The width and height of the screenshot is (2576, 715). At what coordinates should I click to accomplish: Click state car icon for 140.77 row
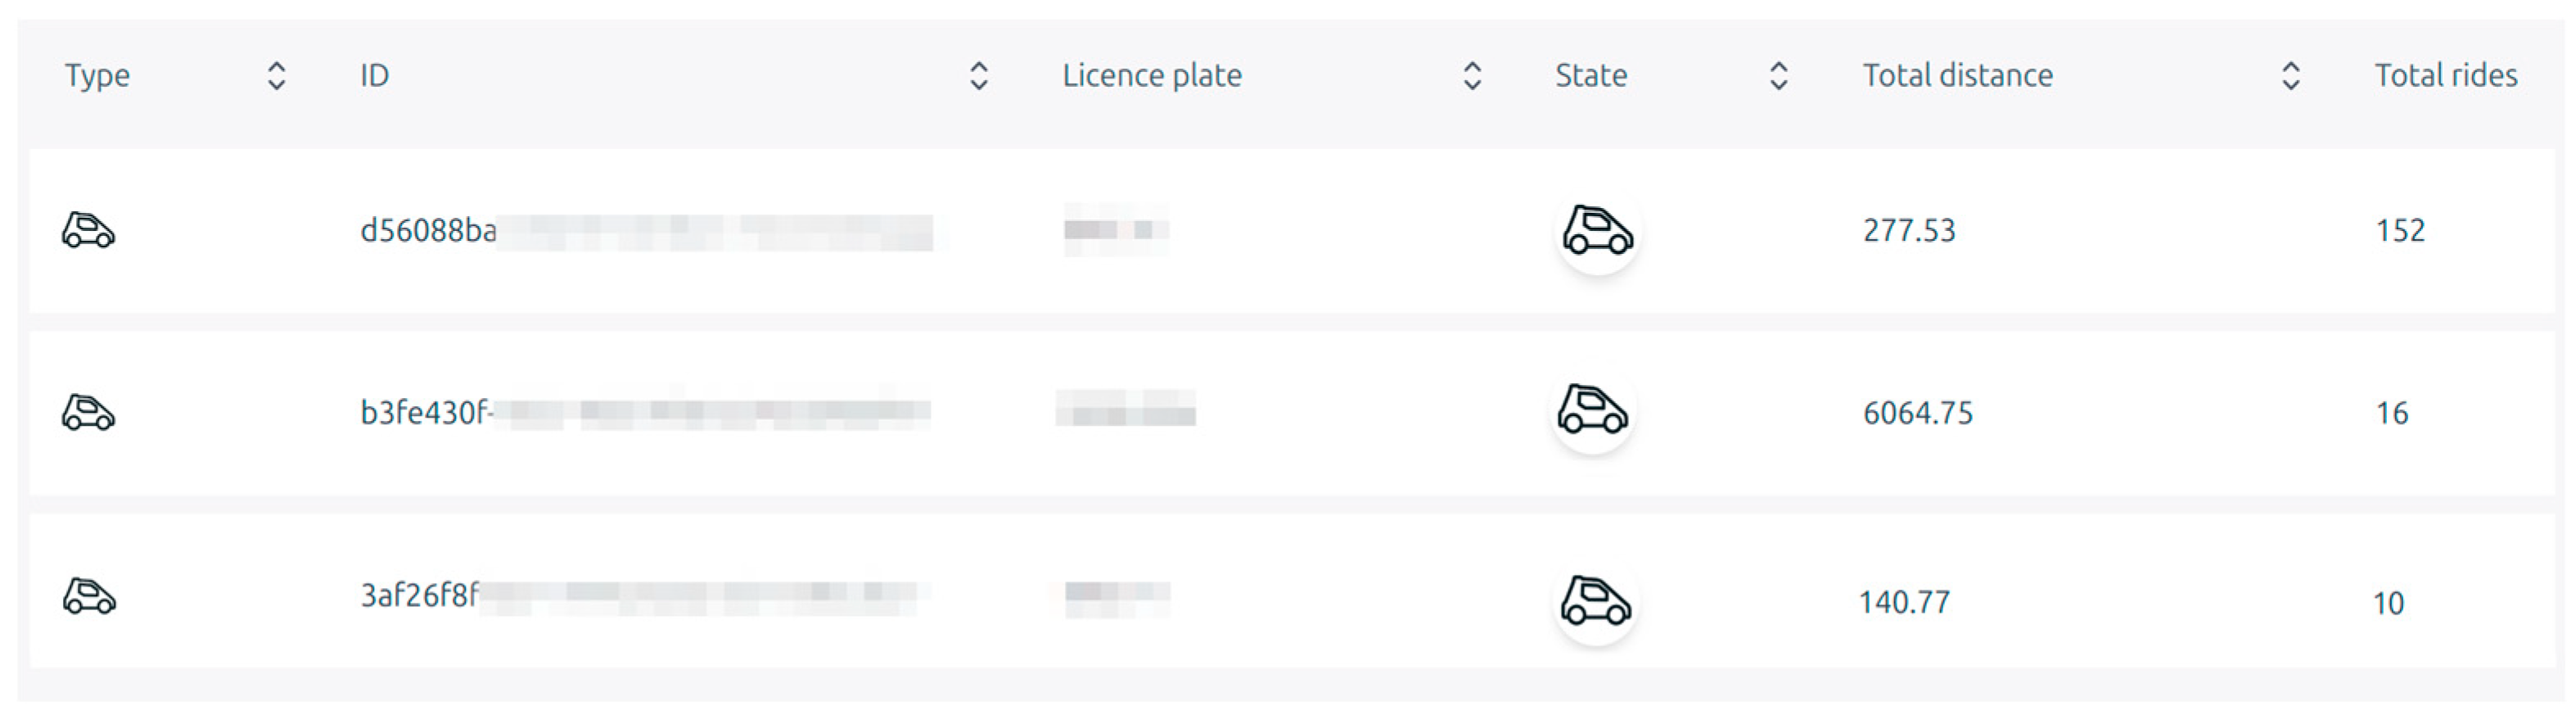[1595, 601]
